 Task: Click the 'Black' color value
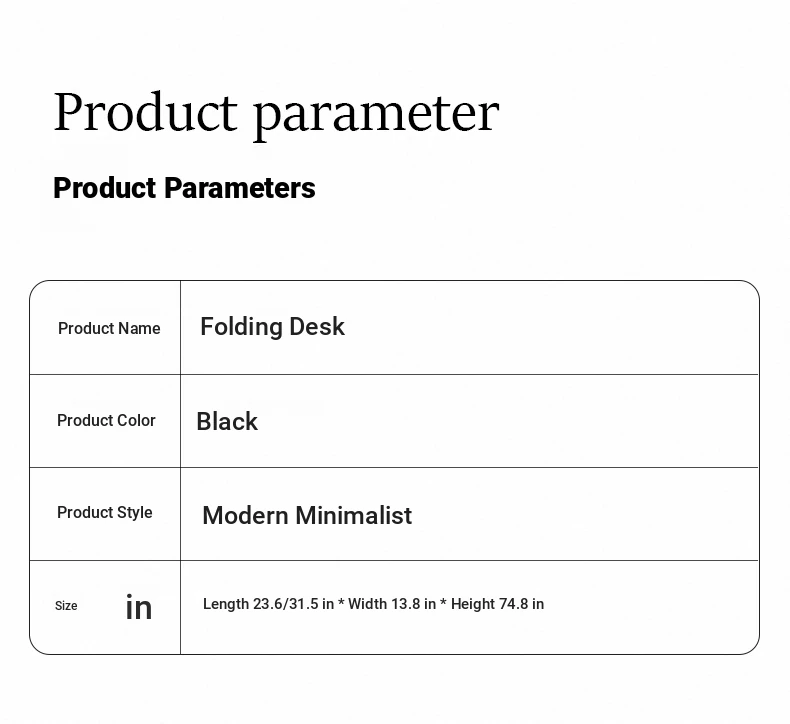coord(227,421)
